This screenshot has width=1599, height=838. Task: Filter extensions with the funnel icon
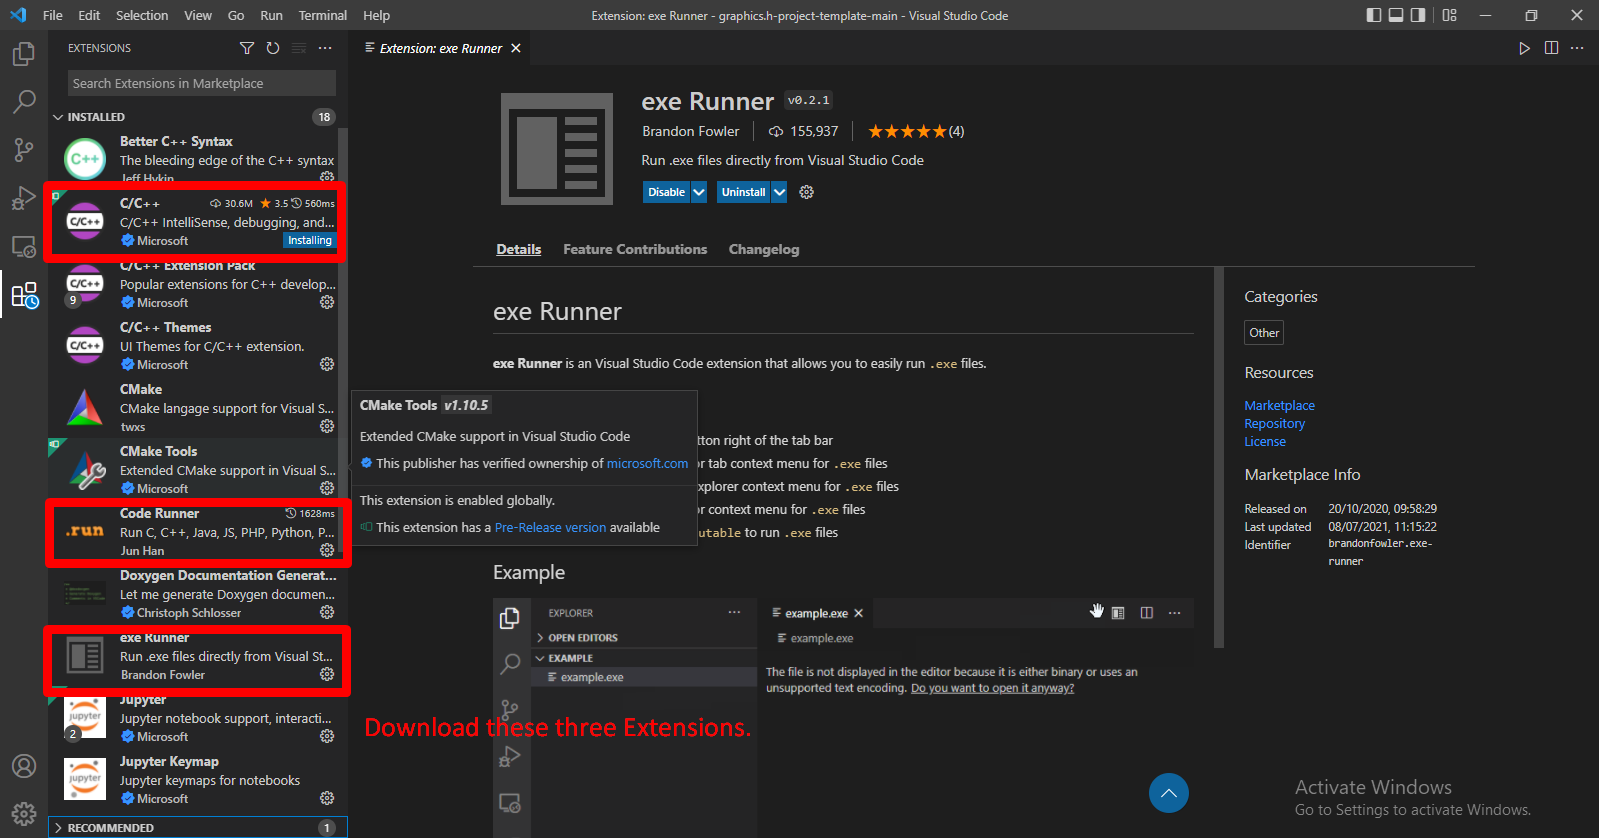coord(247,48)
